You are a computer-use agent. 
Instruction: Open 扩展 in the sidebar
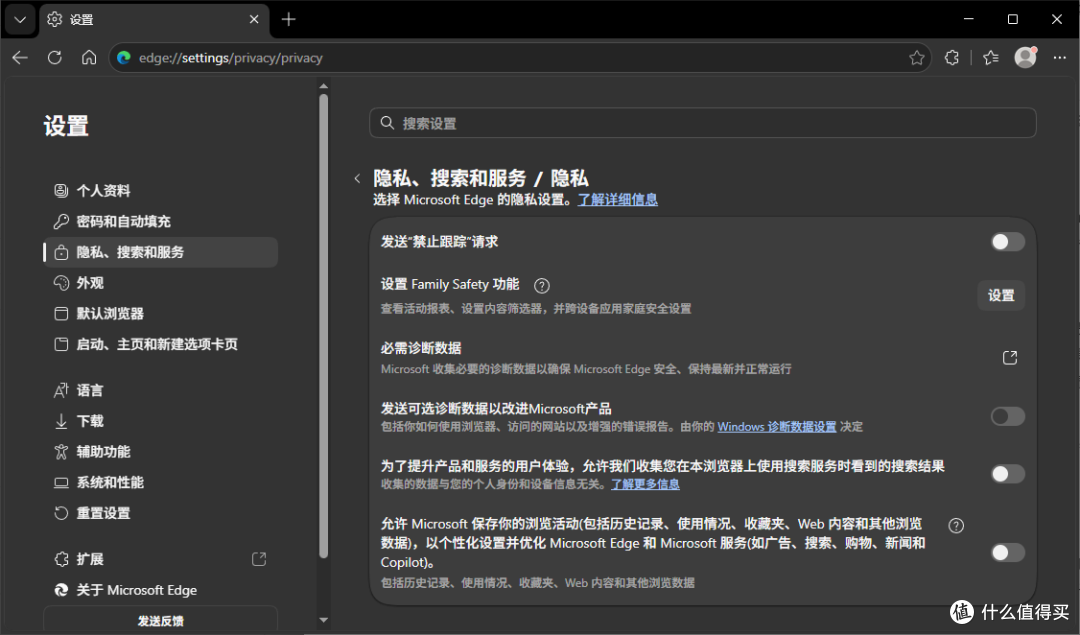tap(160, 559)
